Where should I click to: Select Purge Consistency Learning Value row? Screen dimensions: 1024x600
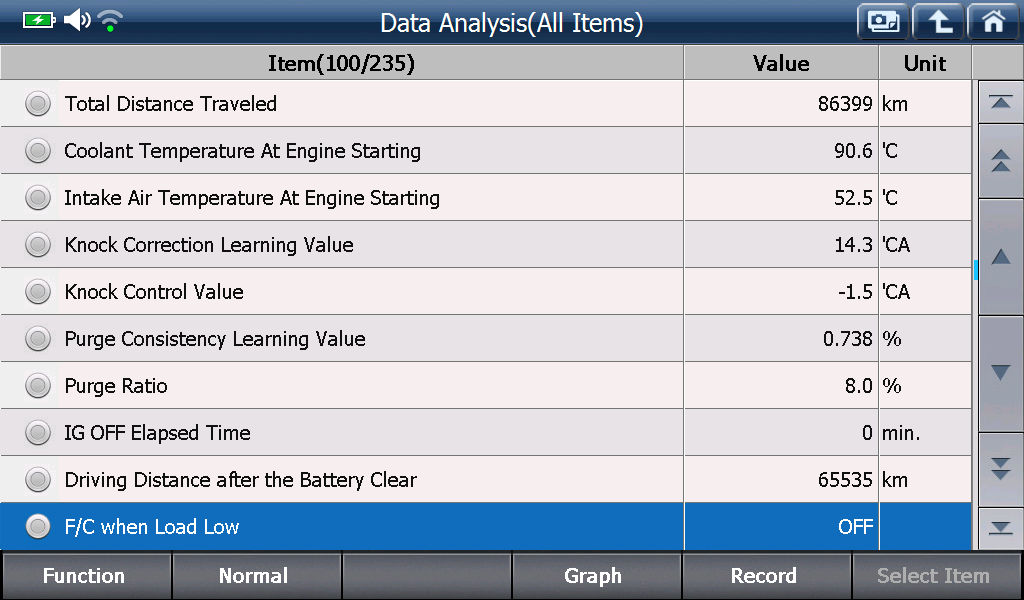point(486,339)
